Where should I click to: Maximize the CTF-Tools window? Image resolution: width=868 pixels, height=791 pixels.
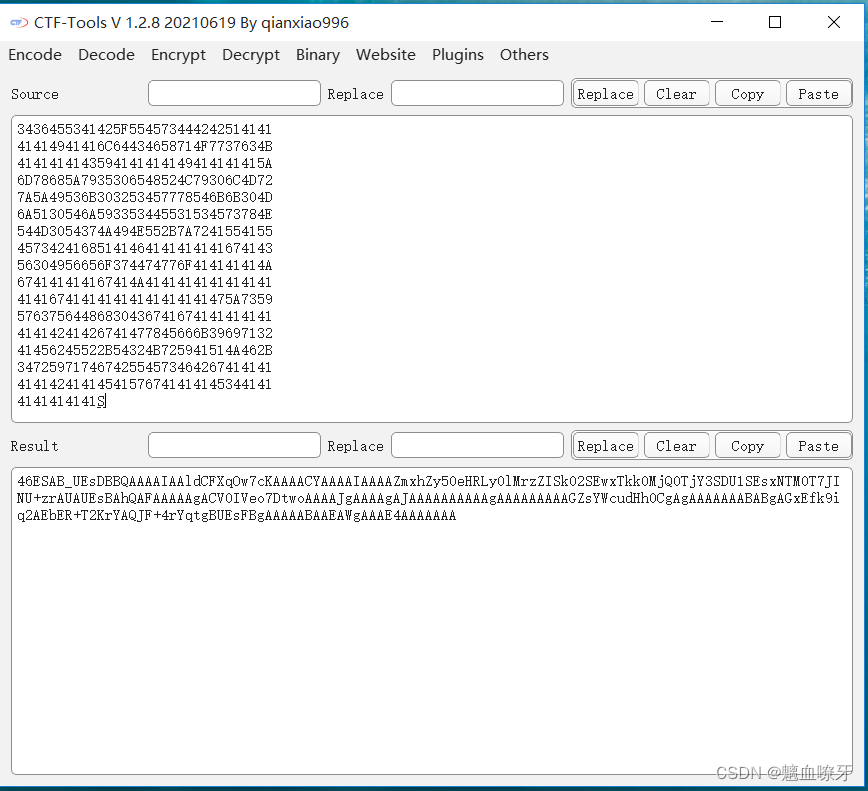pos(775,22)
